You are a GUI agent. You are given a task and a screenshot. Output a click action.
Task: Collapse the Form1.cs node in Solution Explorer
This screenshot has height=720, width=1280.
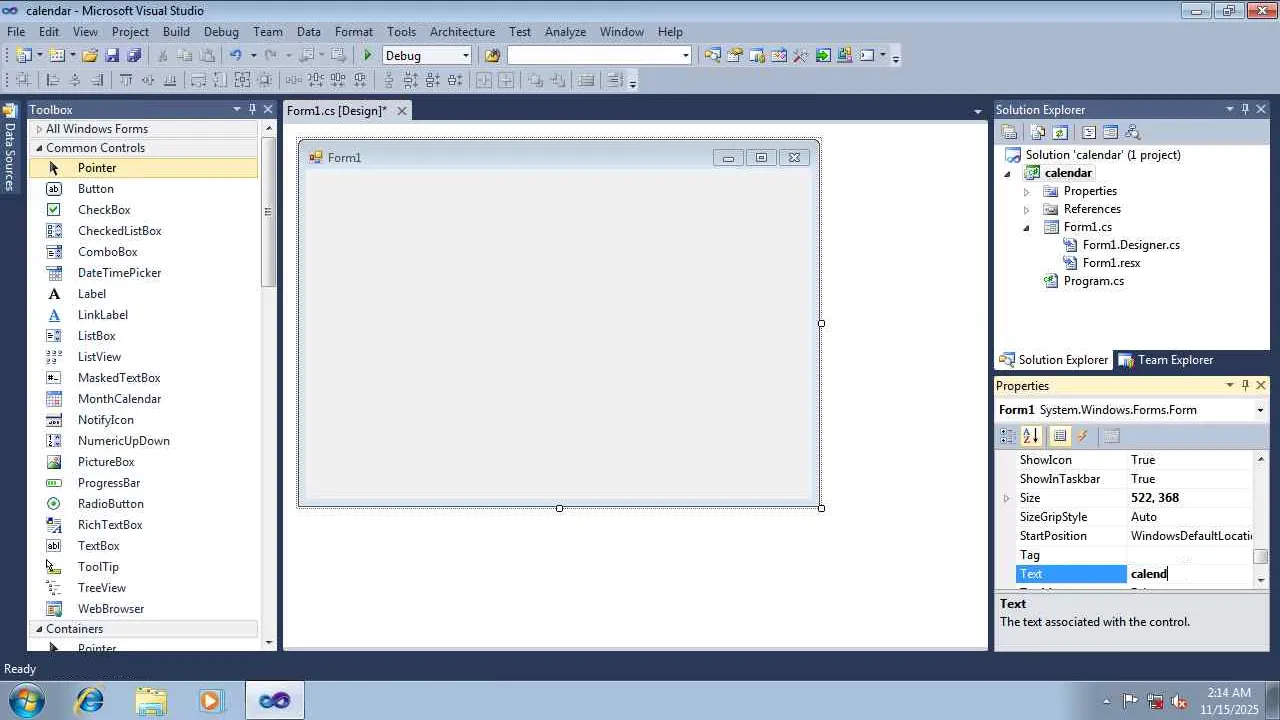(1026, 227)
